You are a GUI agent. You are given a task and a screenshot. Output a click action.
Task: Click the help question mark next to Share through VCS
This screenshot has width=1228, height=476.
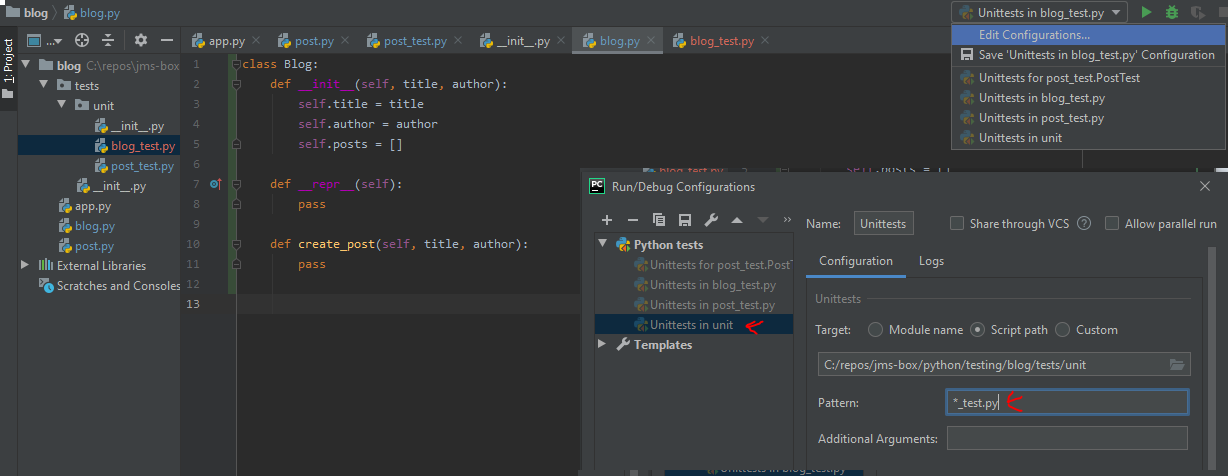(1083, 224)
